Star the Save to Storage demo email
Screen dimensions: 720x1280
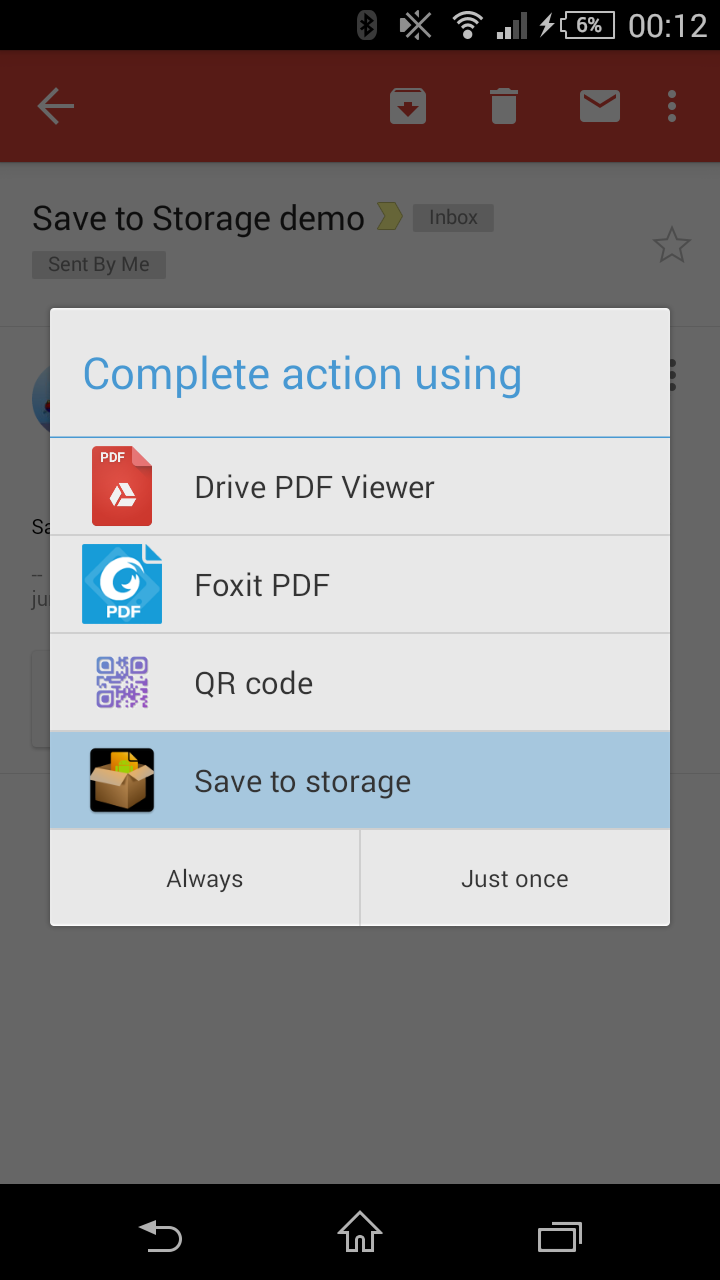671,244
